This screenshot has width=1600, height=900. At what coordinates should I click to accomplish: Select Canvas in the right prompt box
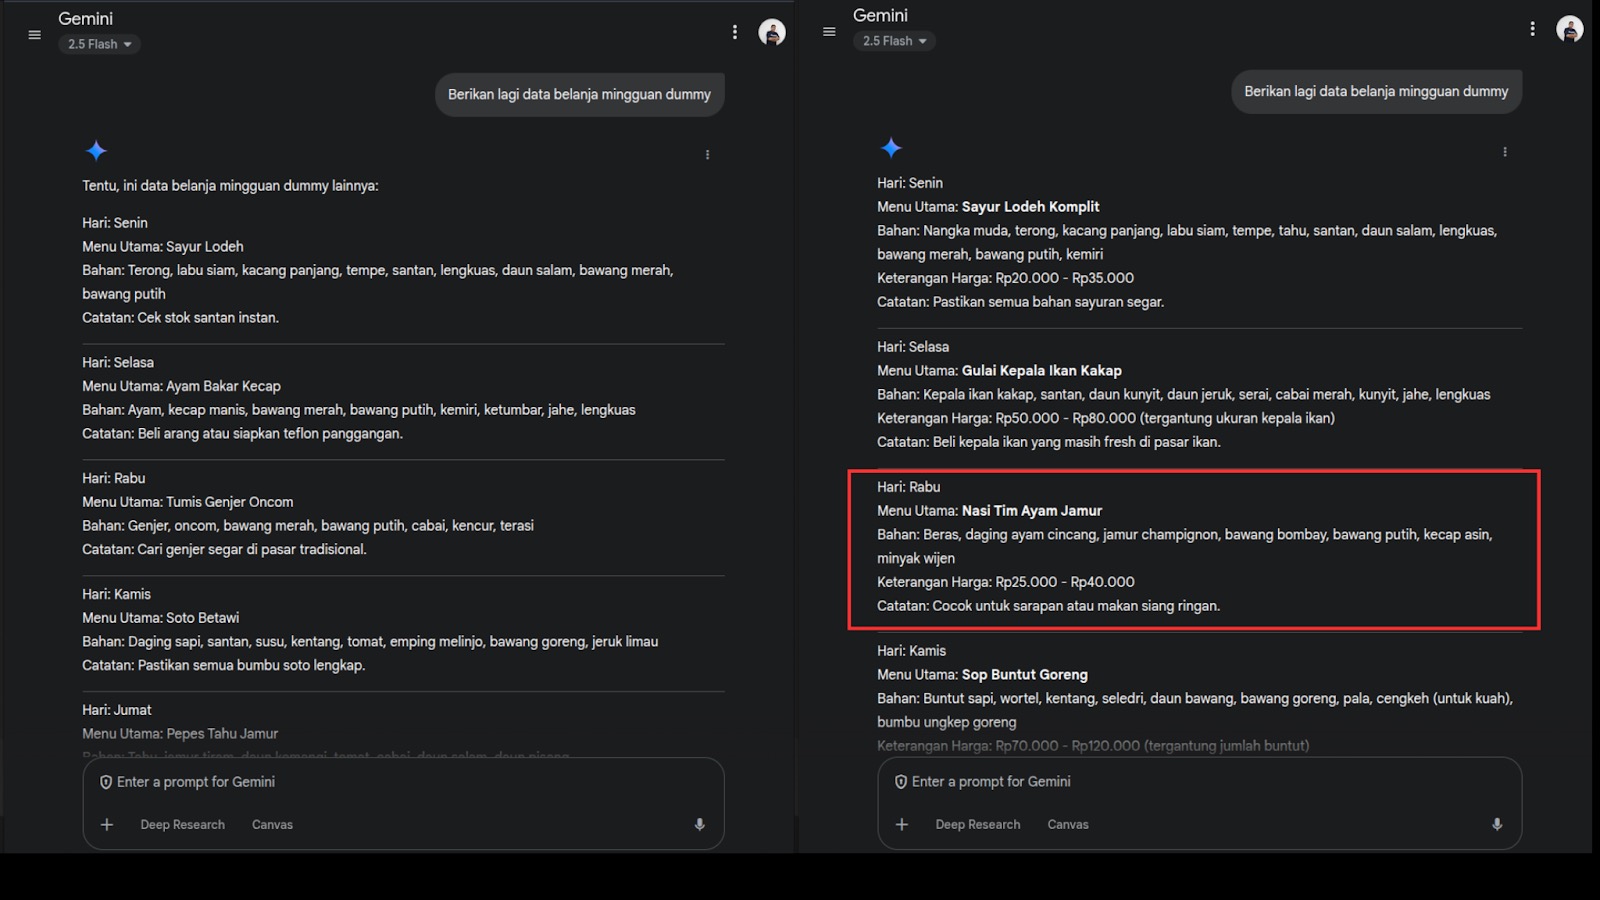(x=1068, y=825)
